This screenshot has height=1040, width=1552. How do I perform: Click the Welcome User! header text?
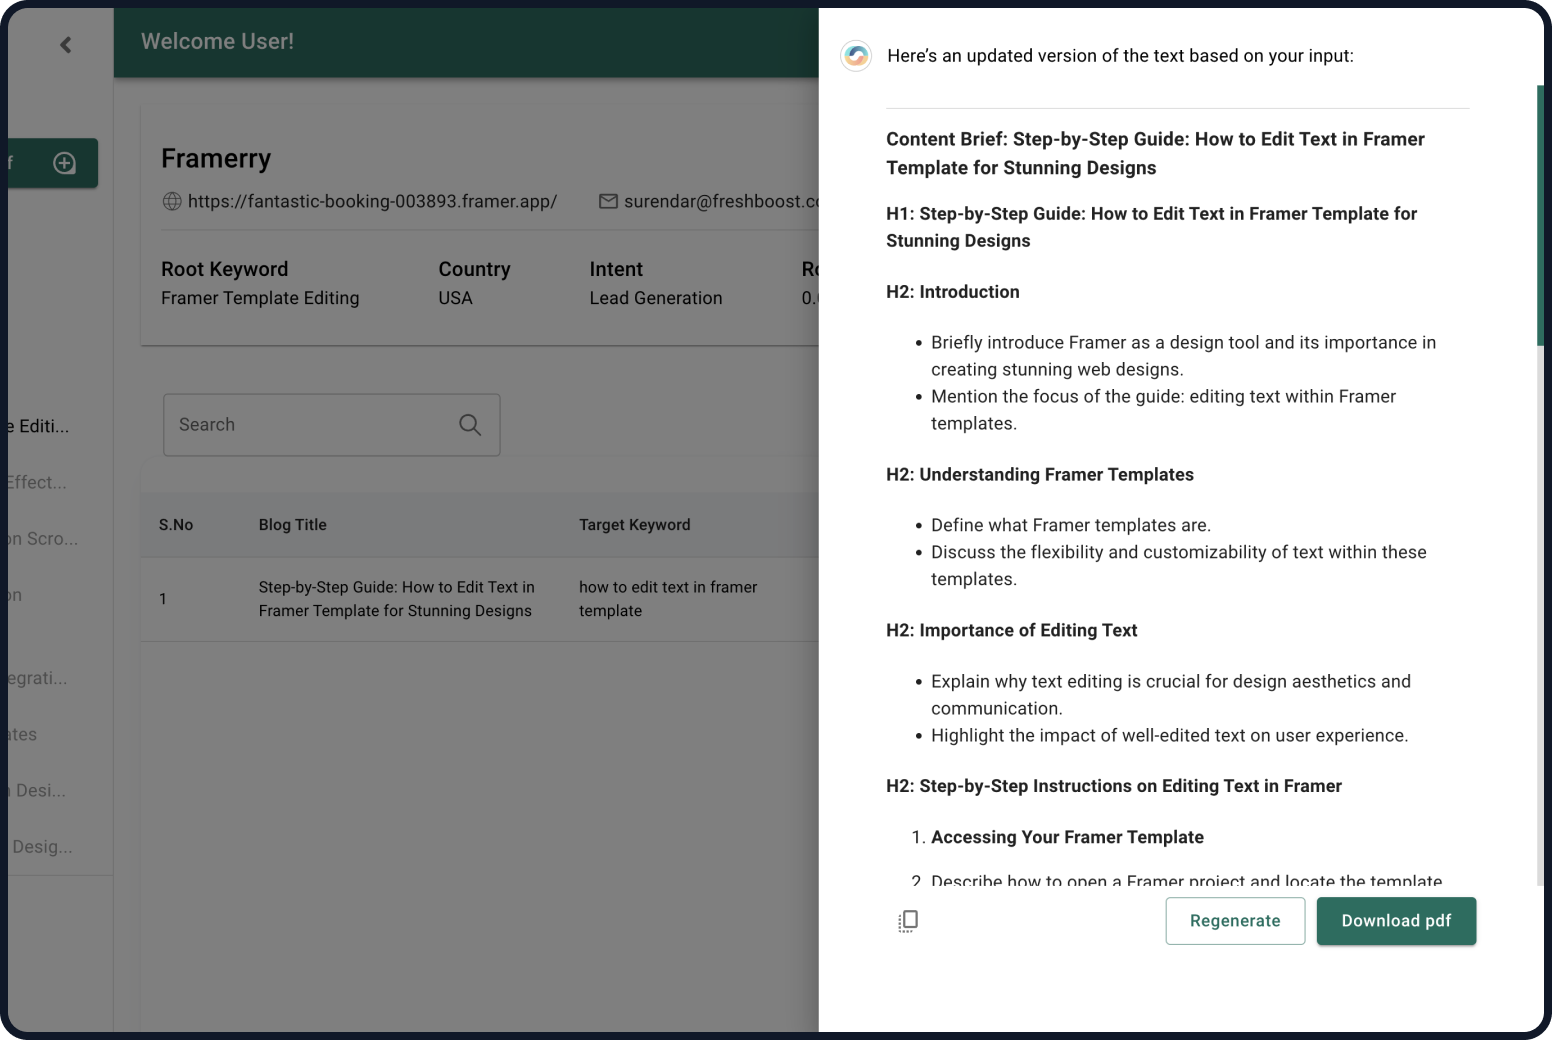point(217,41)
